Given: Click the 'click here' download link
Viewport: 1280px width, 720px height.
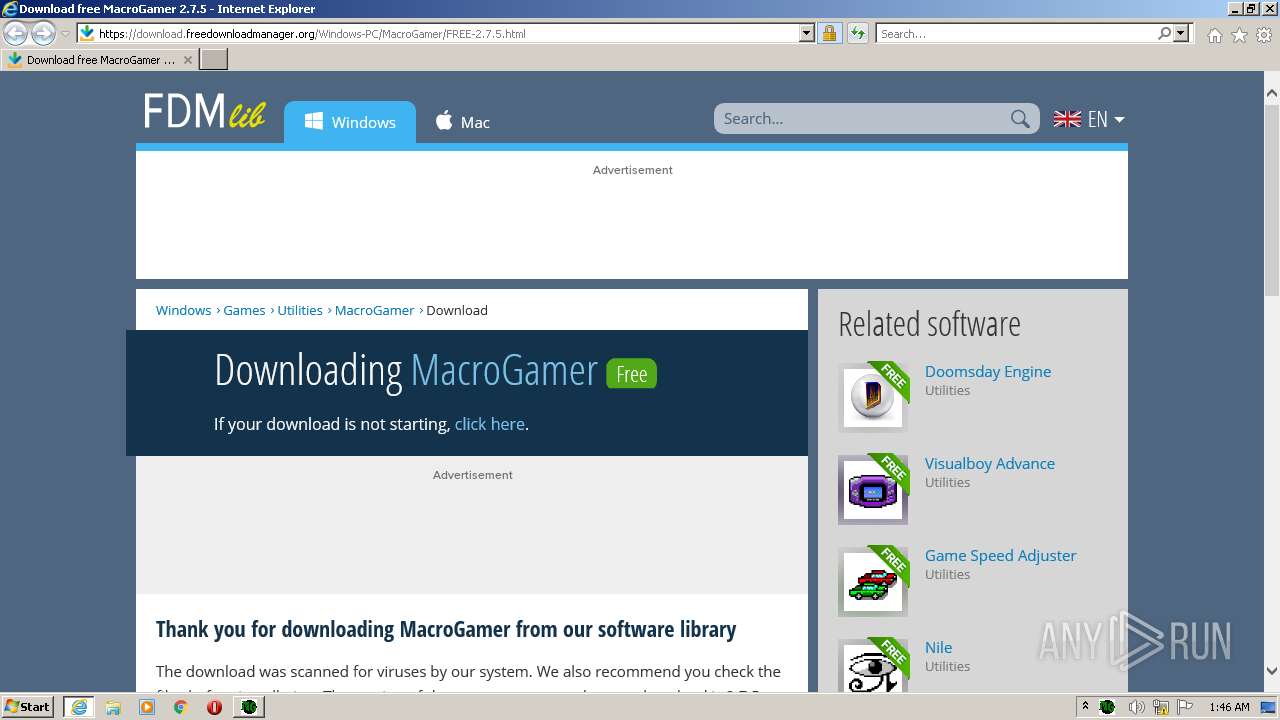Looking at the screenshot, I should point(490,424).
